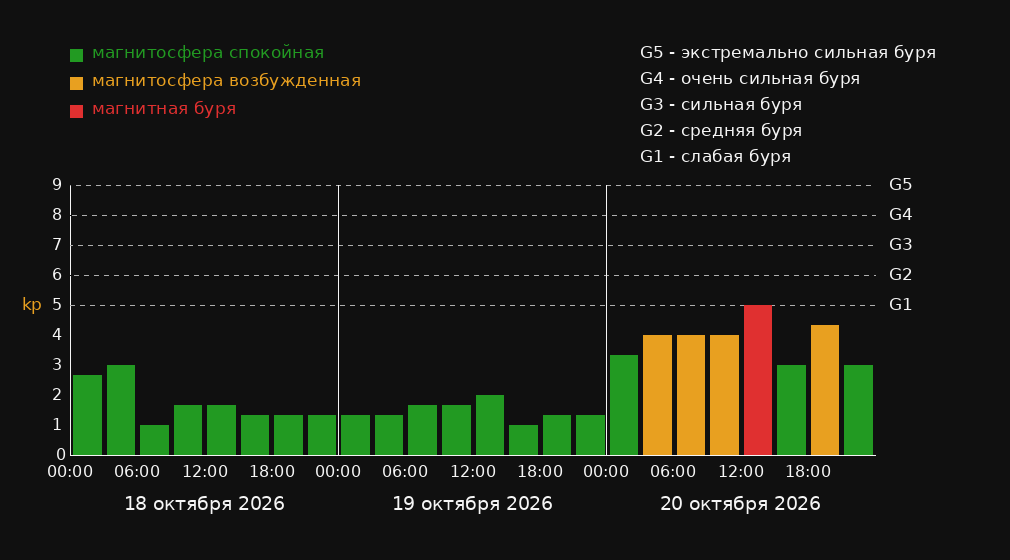Click the y-axis value 9
Image resolution: width=1010 pixels, height=560 pixels.
coord(57,185)
